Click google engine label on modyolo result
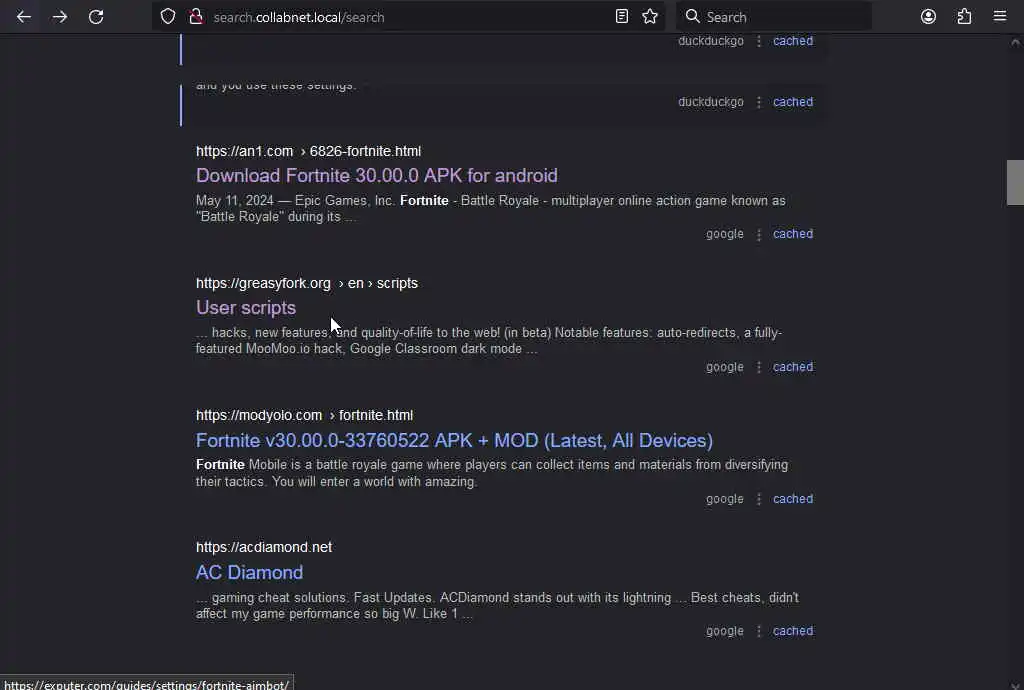 (724, 499)
